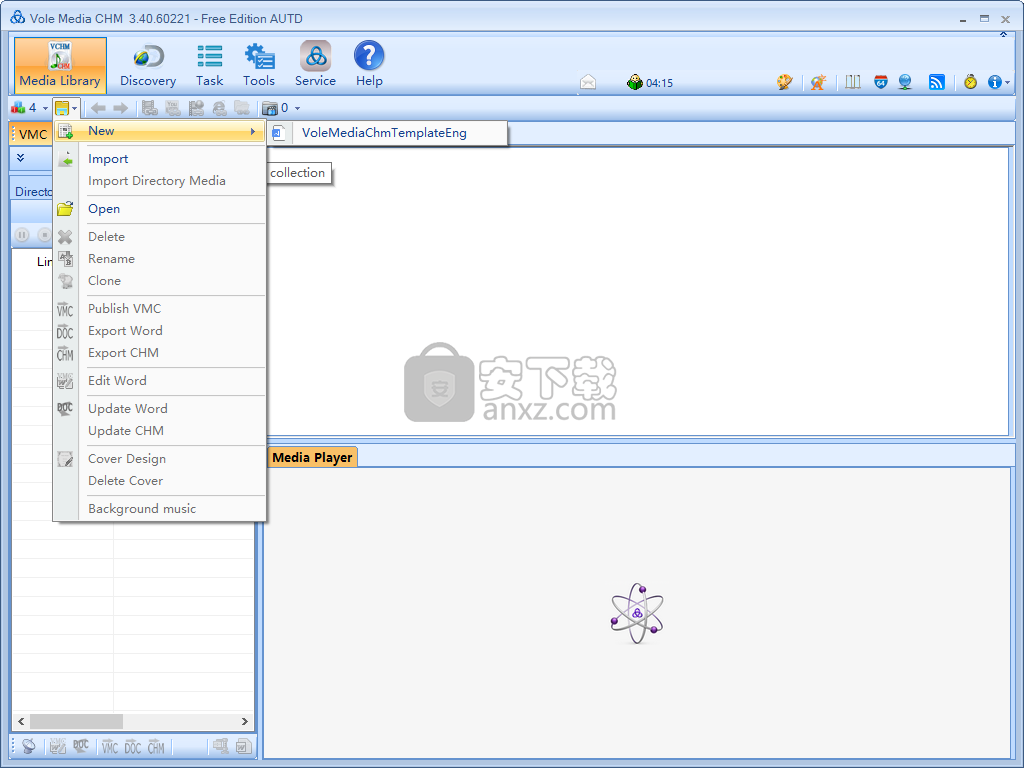
Task: Click the blue info icon
Action: pyautogui.click(x=994, y=82)
